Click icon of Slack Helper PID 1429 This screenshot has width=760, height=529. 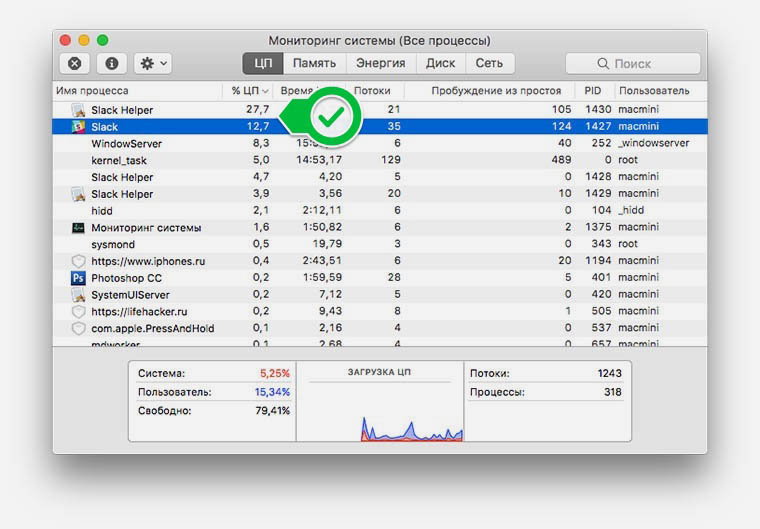[x=78, y=194]
